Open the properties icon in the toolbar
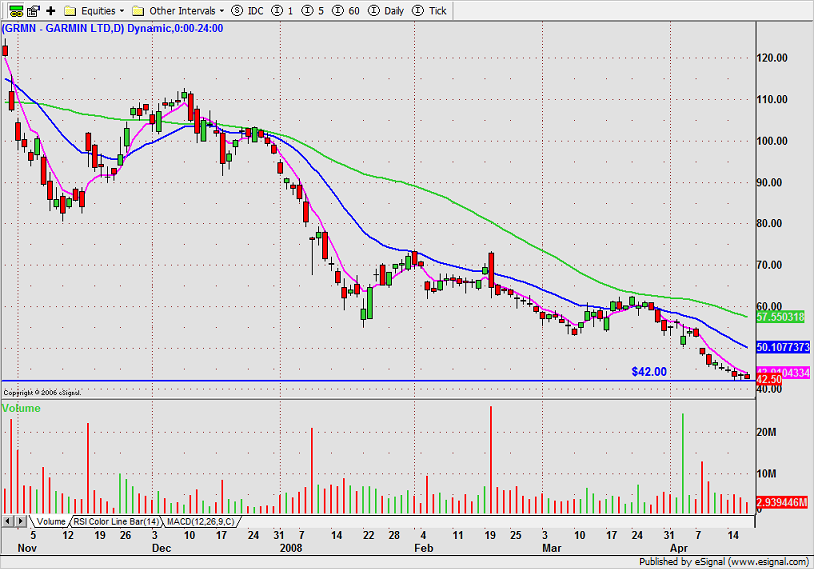Image resolution: width=814 pixels, height=569 pixels. coord(33,10)
